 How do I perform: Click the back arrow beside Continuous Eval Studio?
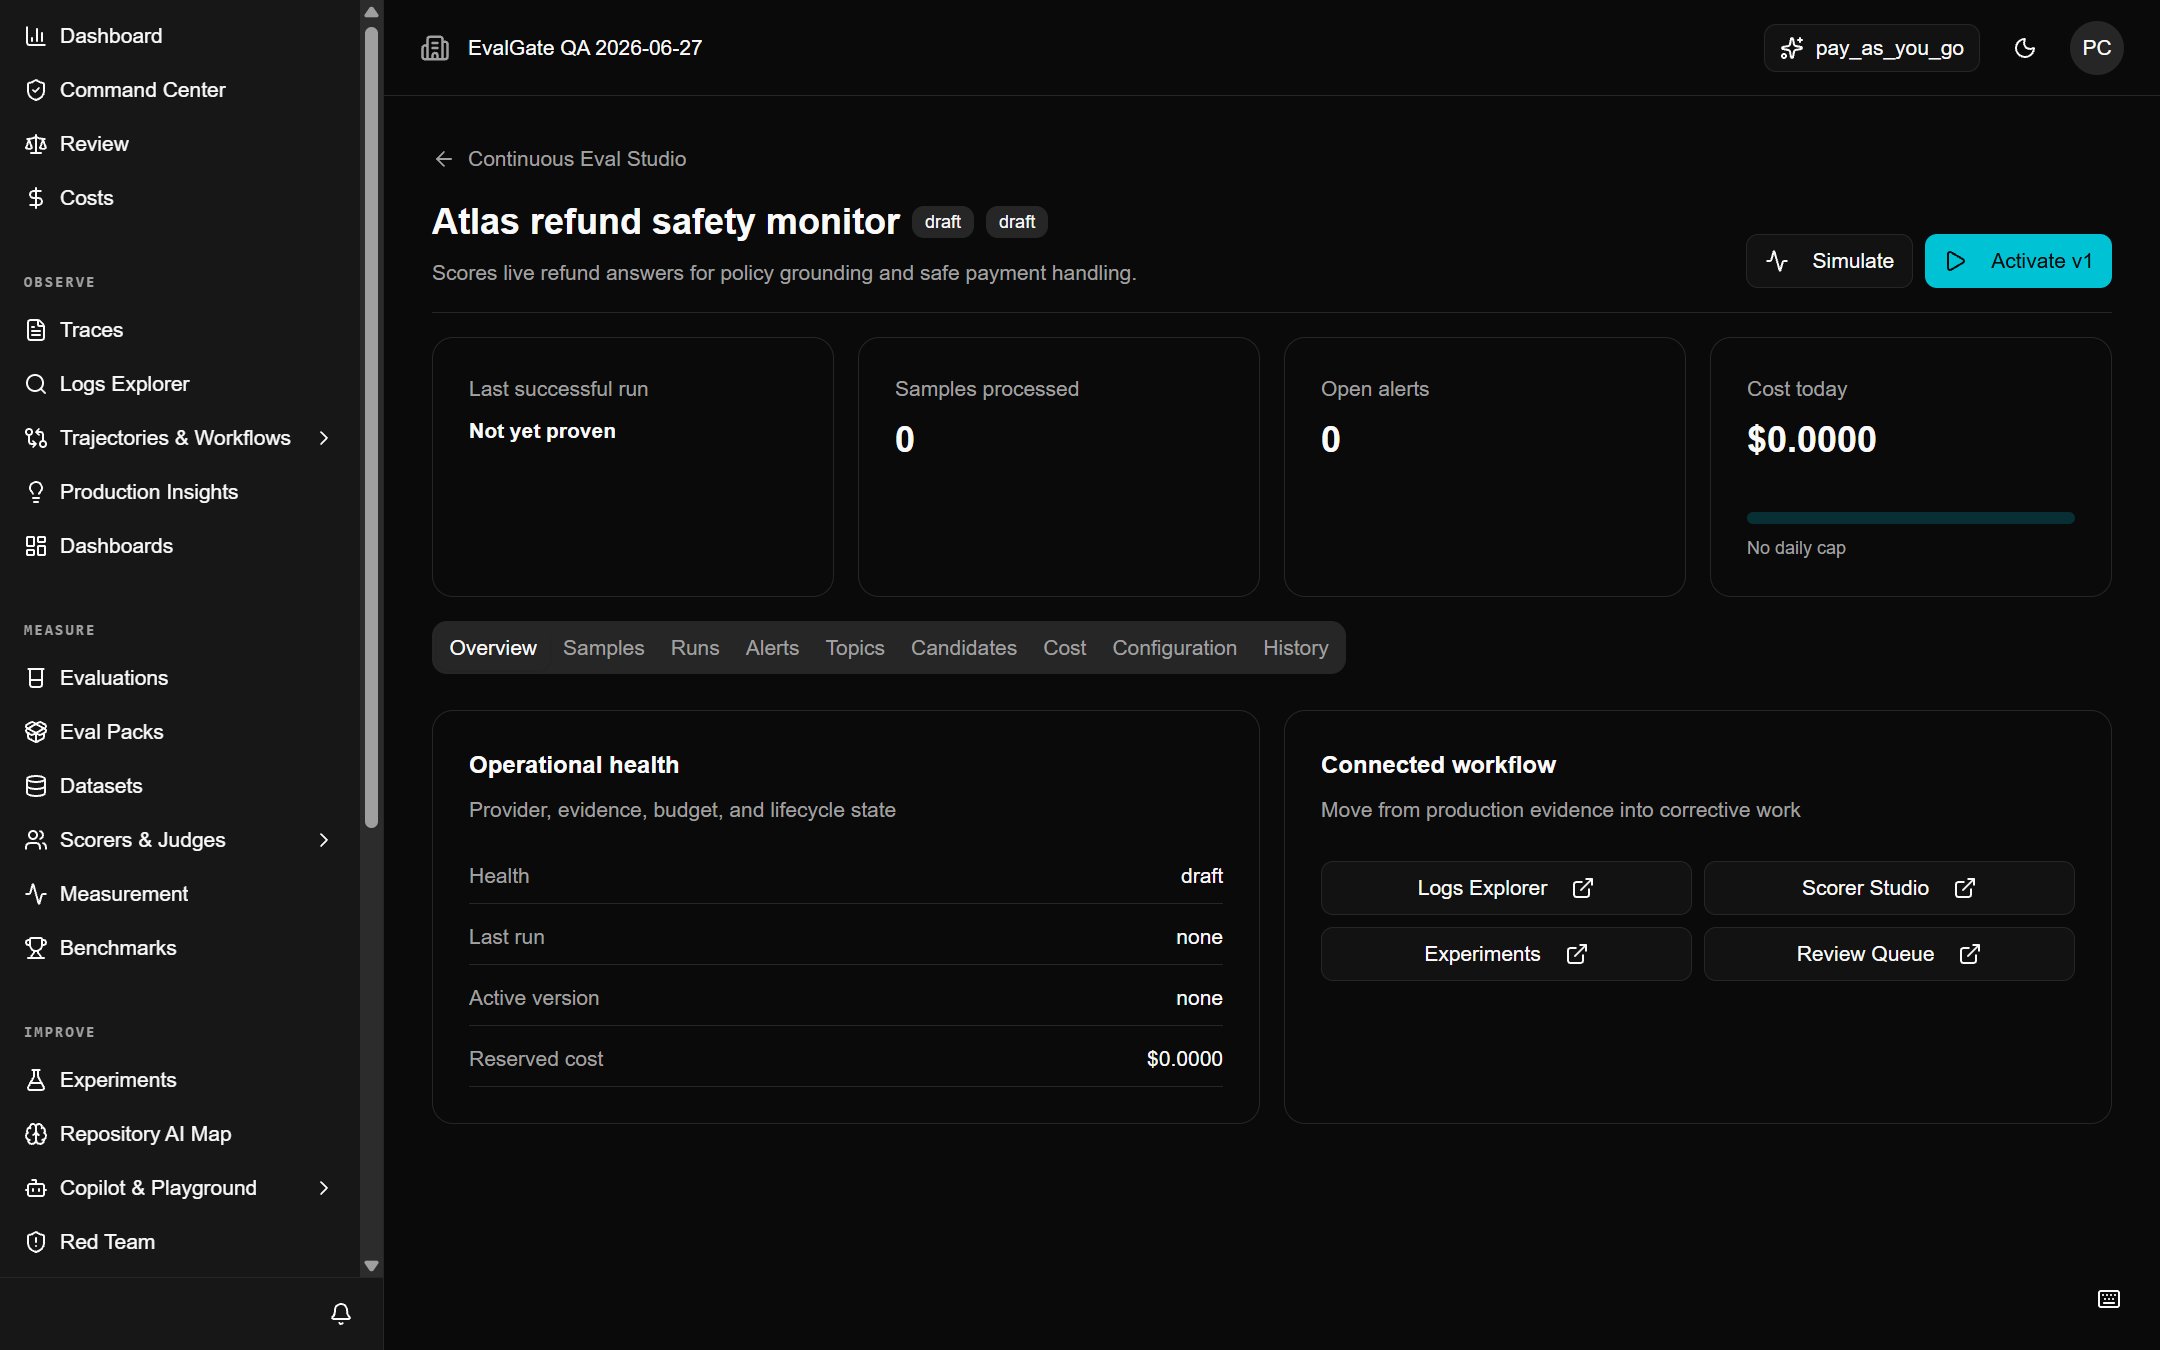point(444,159)
